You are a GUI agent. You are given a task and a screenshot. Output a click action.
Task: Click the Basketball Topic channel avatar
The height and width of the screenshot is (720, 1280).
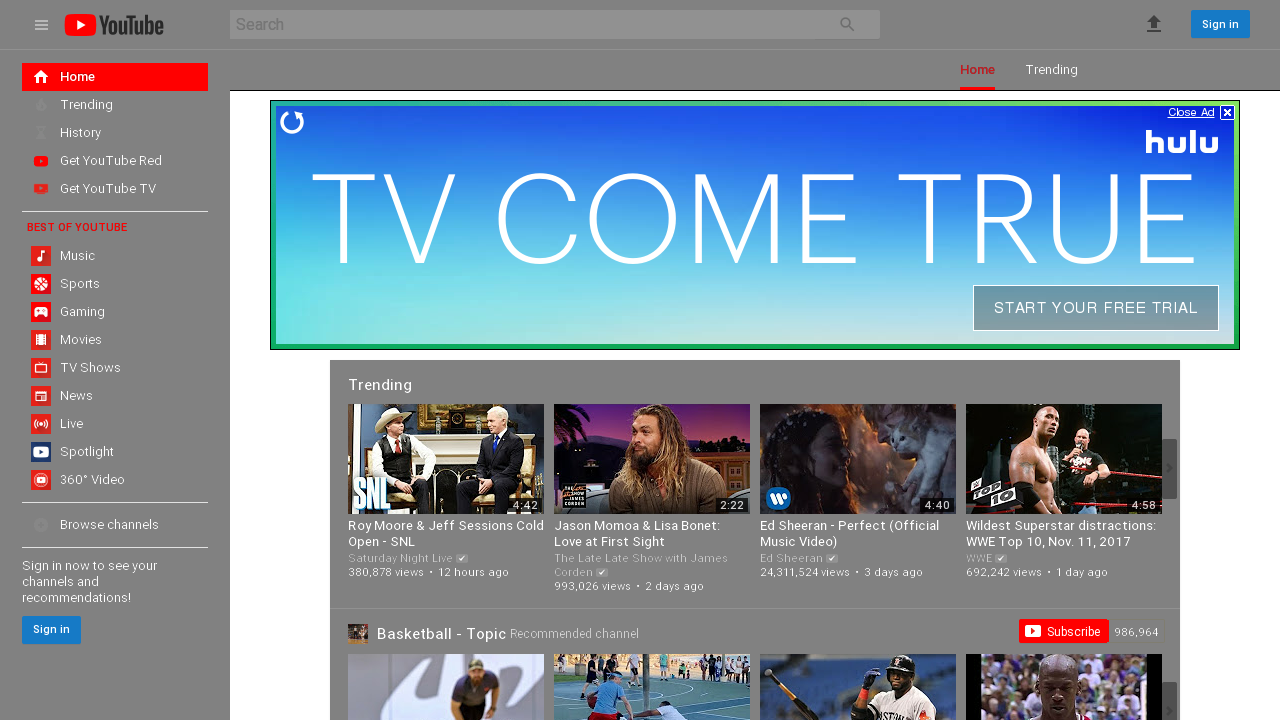(x=358, y=633)
